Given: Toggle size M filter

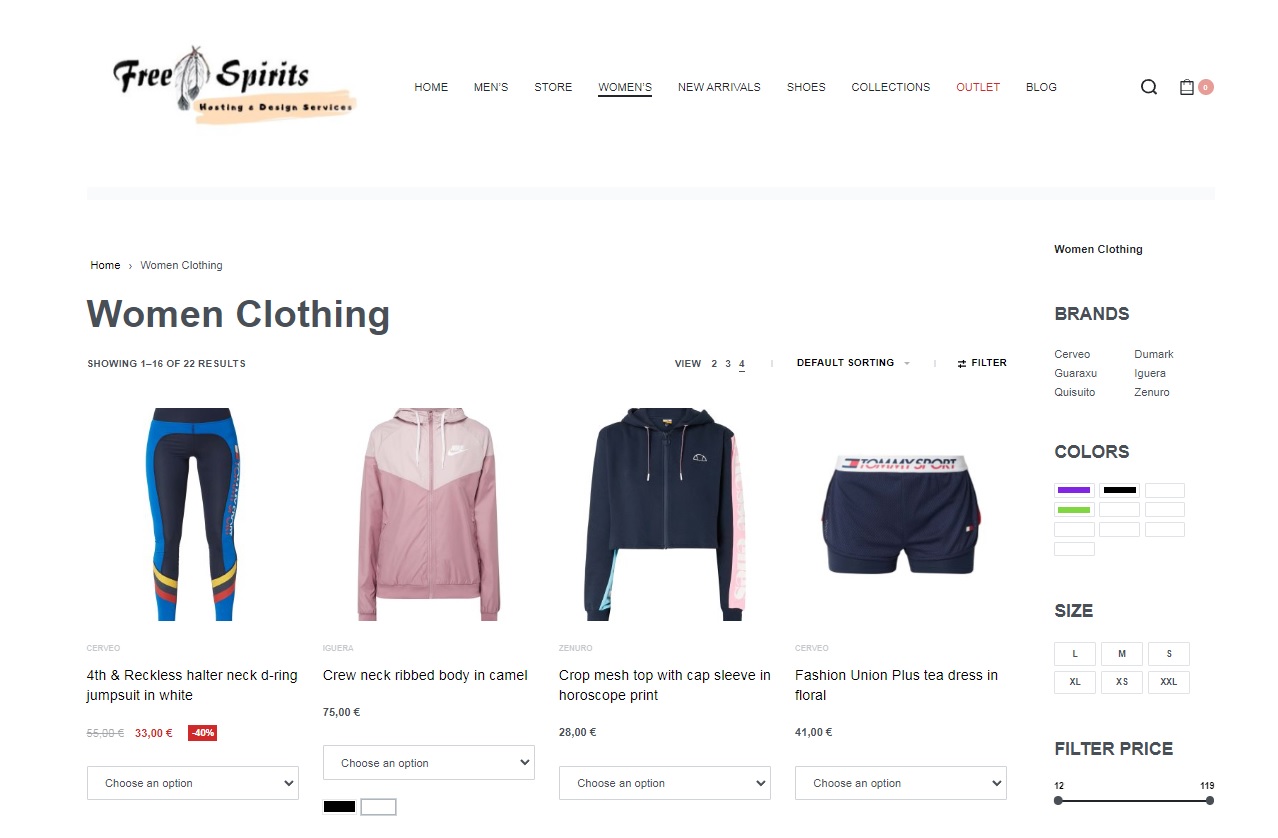Looking at the screenshot, I should 1122,654.
